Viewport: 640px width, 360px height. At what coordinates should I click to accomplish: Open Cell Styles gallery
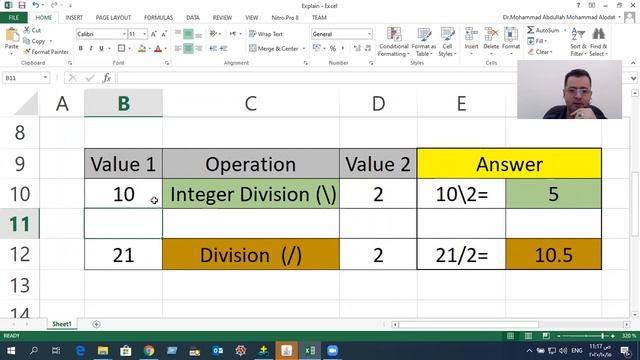point(447,42)
